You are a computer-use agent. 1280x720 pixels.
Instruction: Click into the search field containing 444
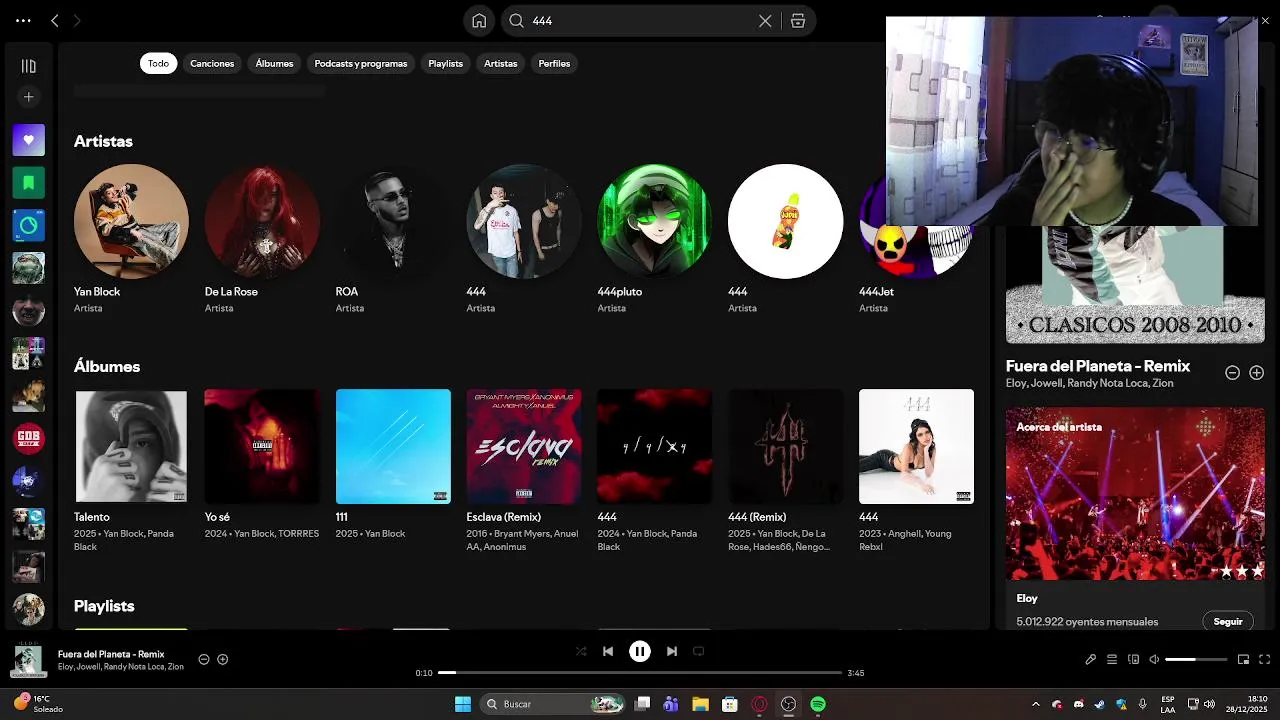tap(640, 21)
